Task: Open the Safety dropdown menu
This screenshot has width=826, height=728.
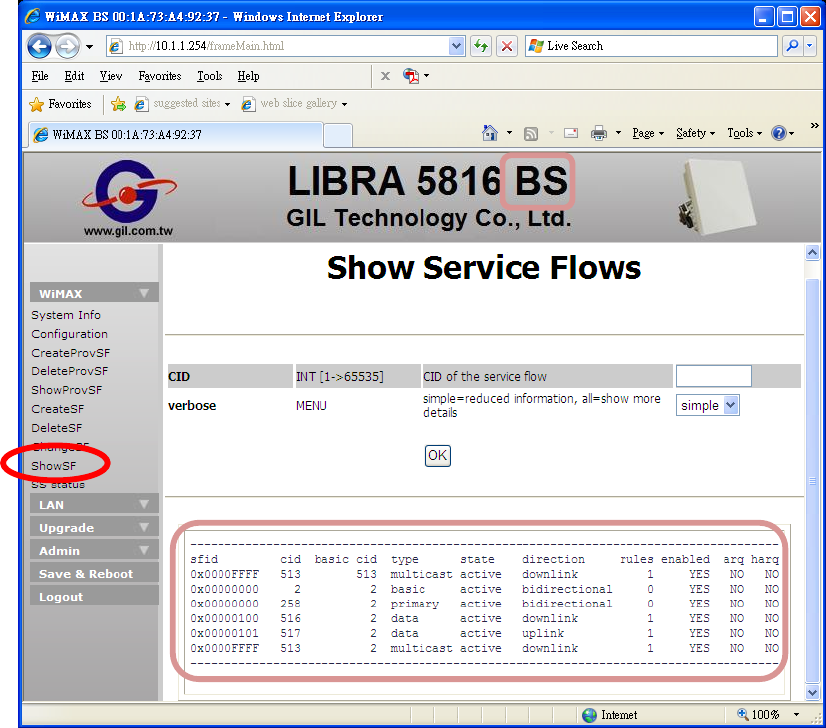Action: 695,133
